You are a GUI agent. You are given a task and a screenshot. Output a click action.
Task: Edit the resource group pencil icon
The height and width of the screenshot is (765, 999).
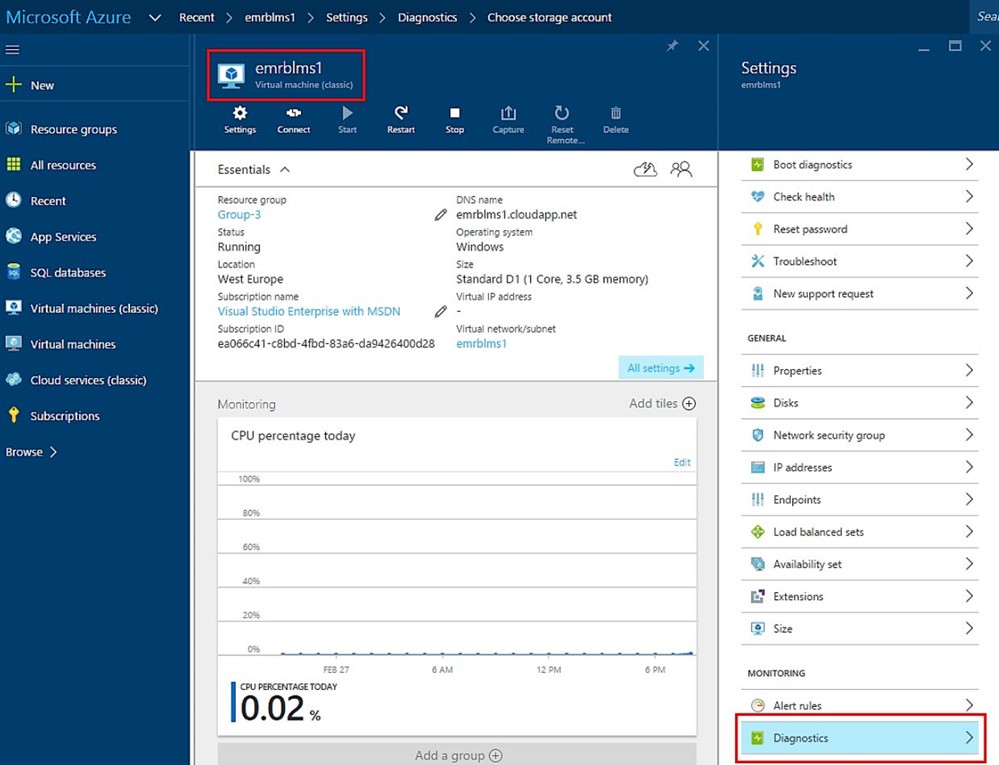tap(440, 215)
